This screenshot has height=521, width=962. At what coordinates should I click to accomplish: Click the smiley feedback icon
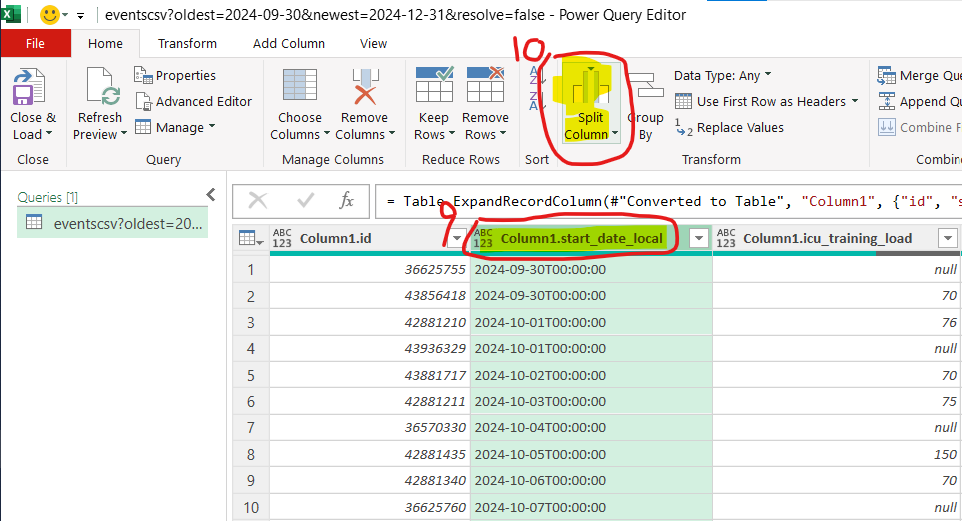tap(49, 15)
